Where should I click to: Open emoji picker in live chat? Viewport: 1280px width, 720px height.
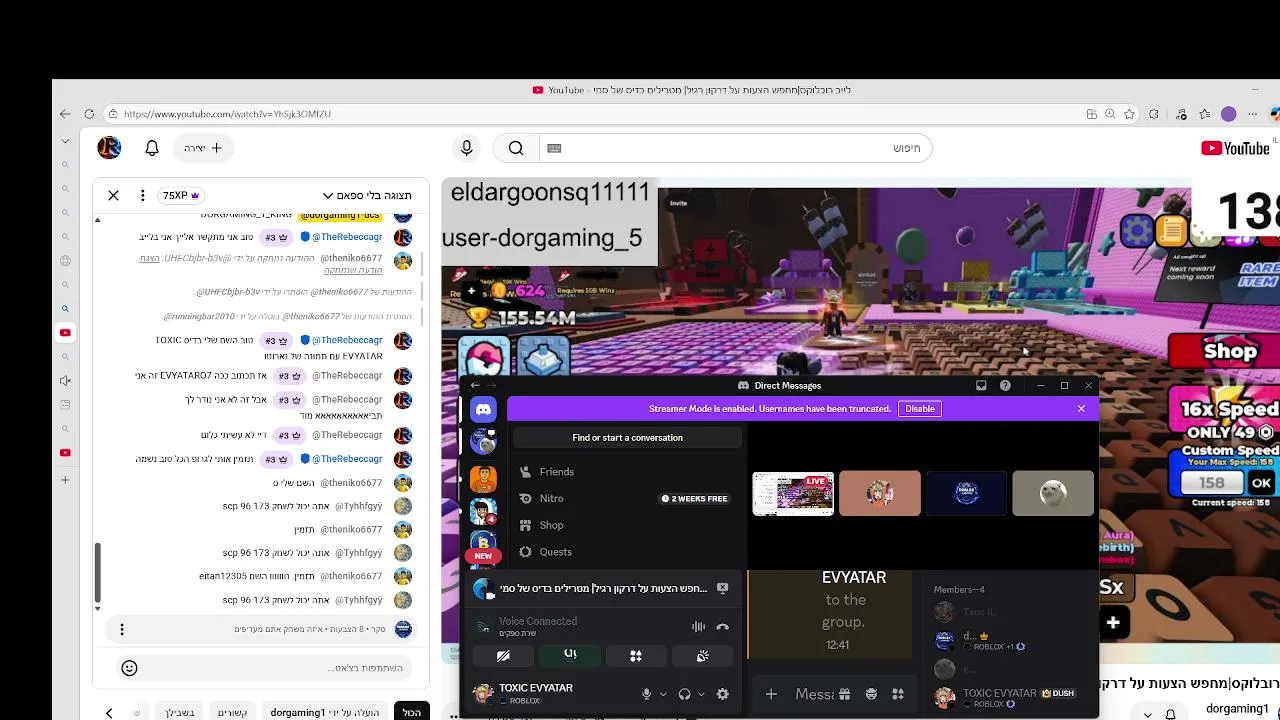[x=129, y=668]
